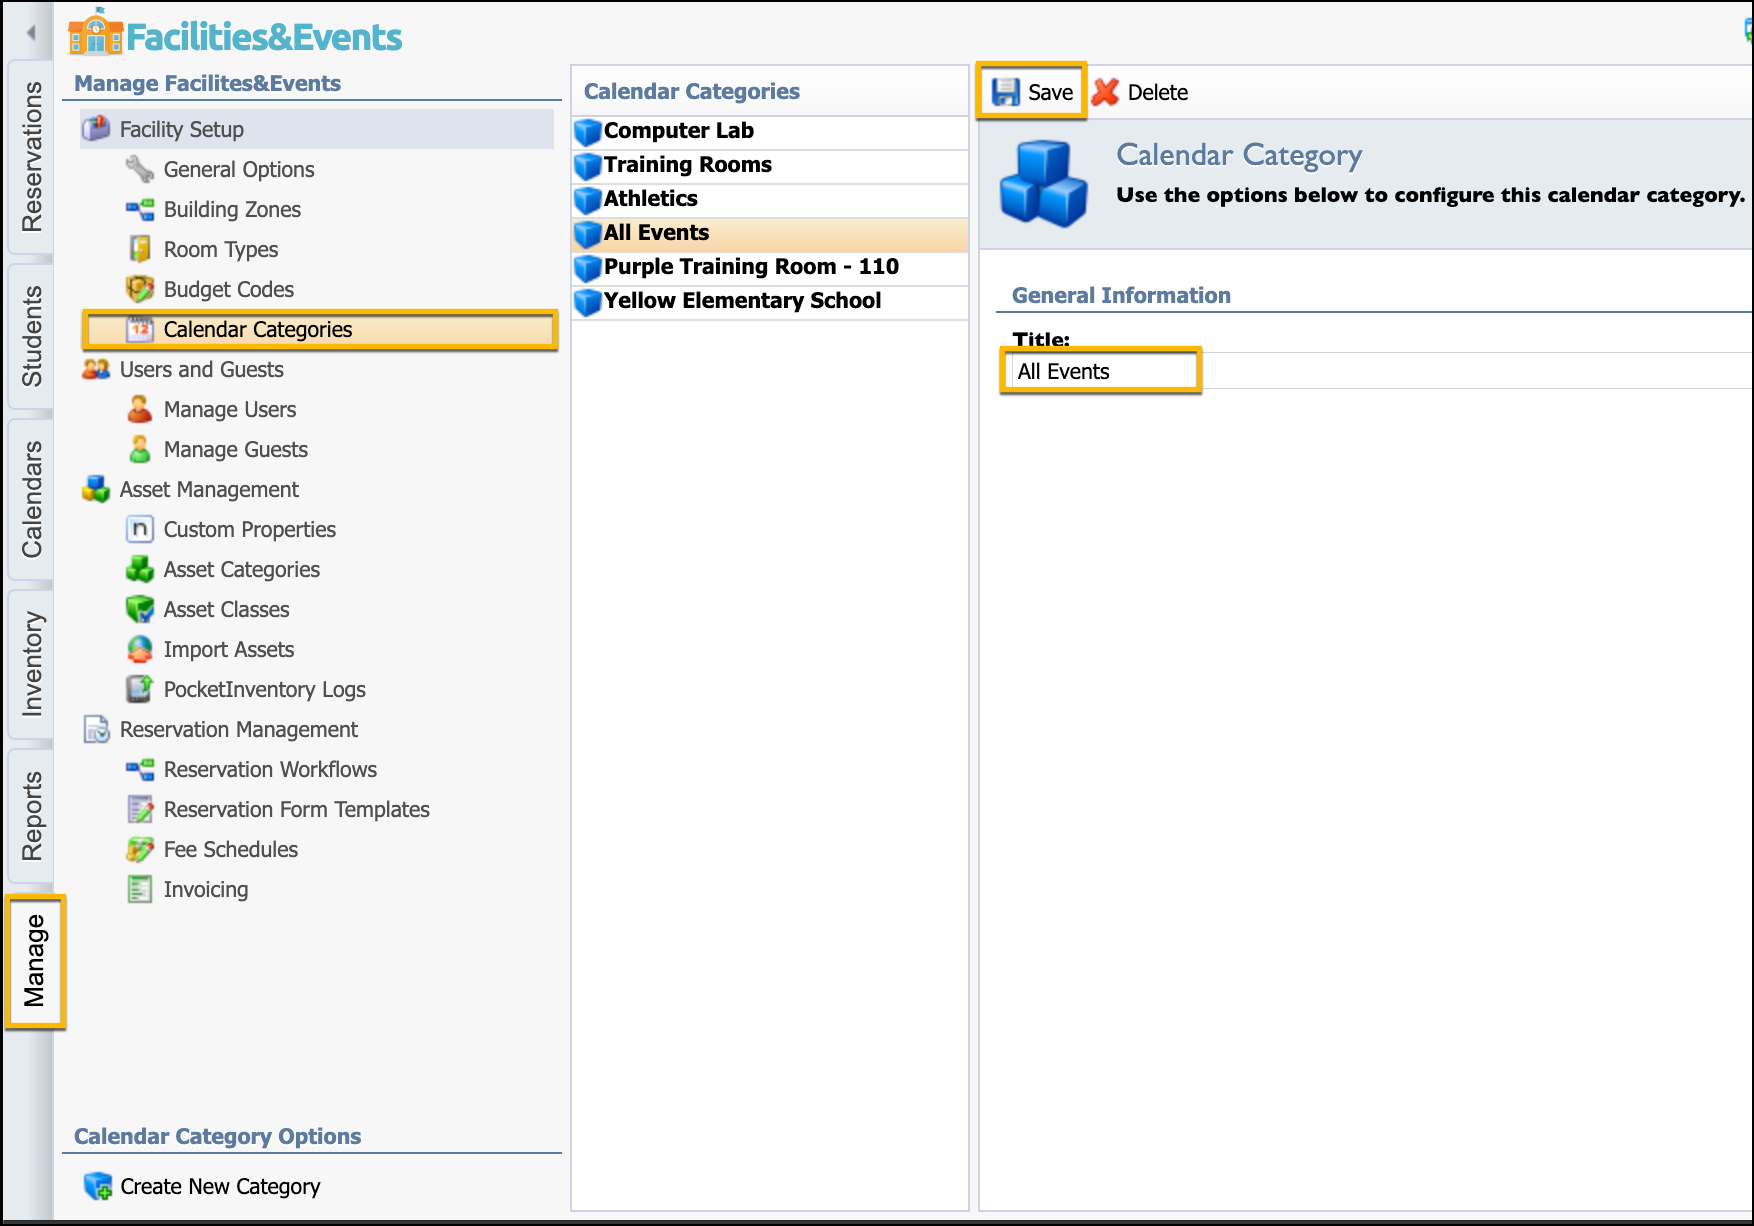Select the Computer Lab category
1754x1226 pixels.
770,131
